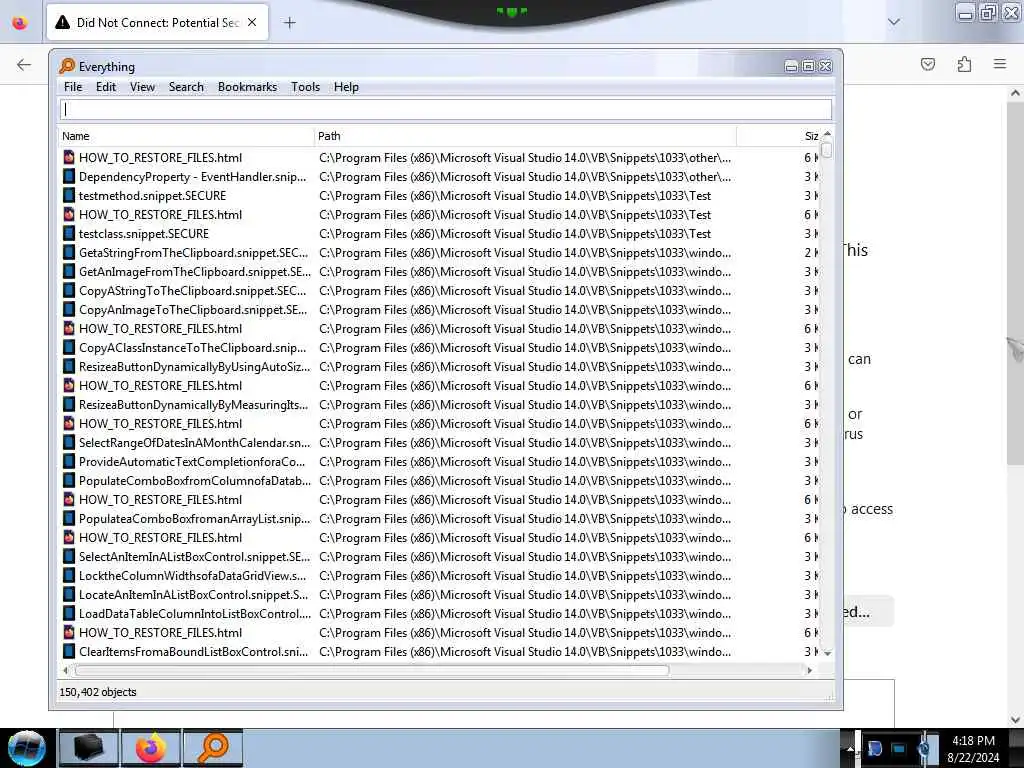Viewport: 1024px width, 768px height.
Task: Click the vertical scrollbar thumb in results list
Action: click(x=827, y=150)
